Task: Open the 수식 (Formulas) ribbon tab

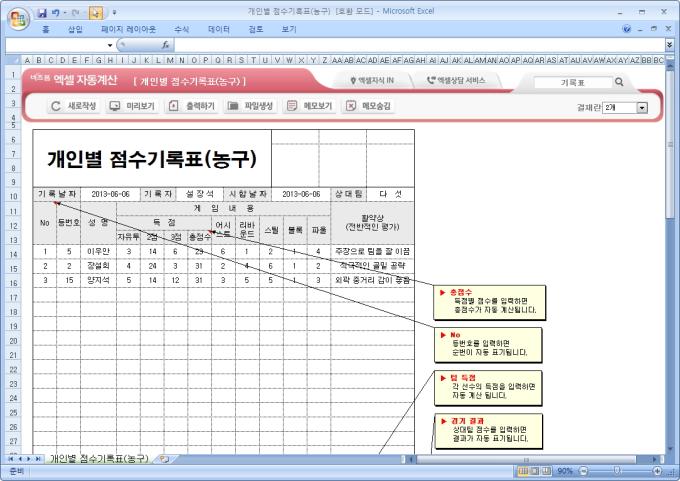Action: pyautogui.click(x=181, y=30)
